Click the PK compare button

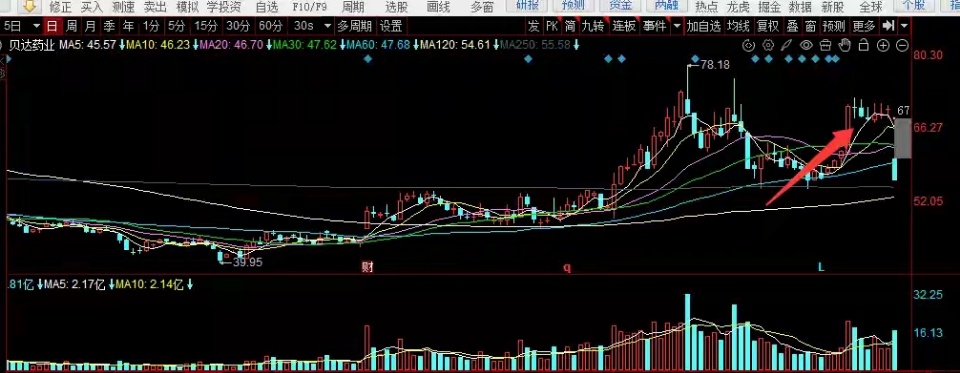coord(552,26)
